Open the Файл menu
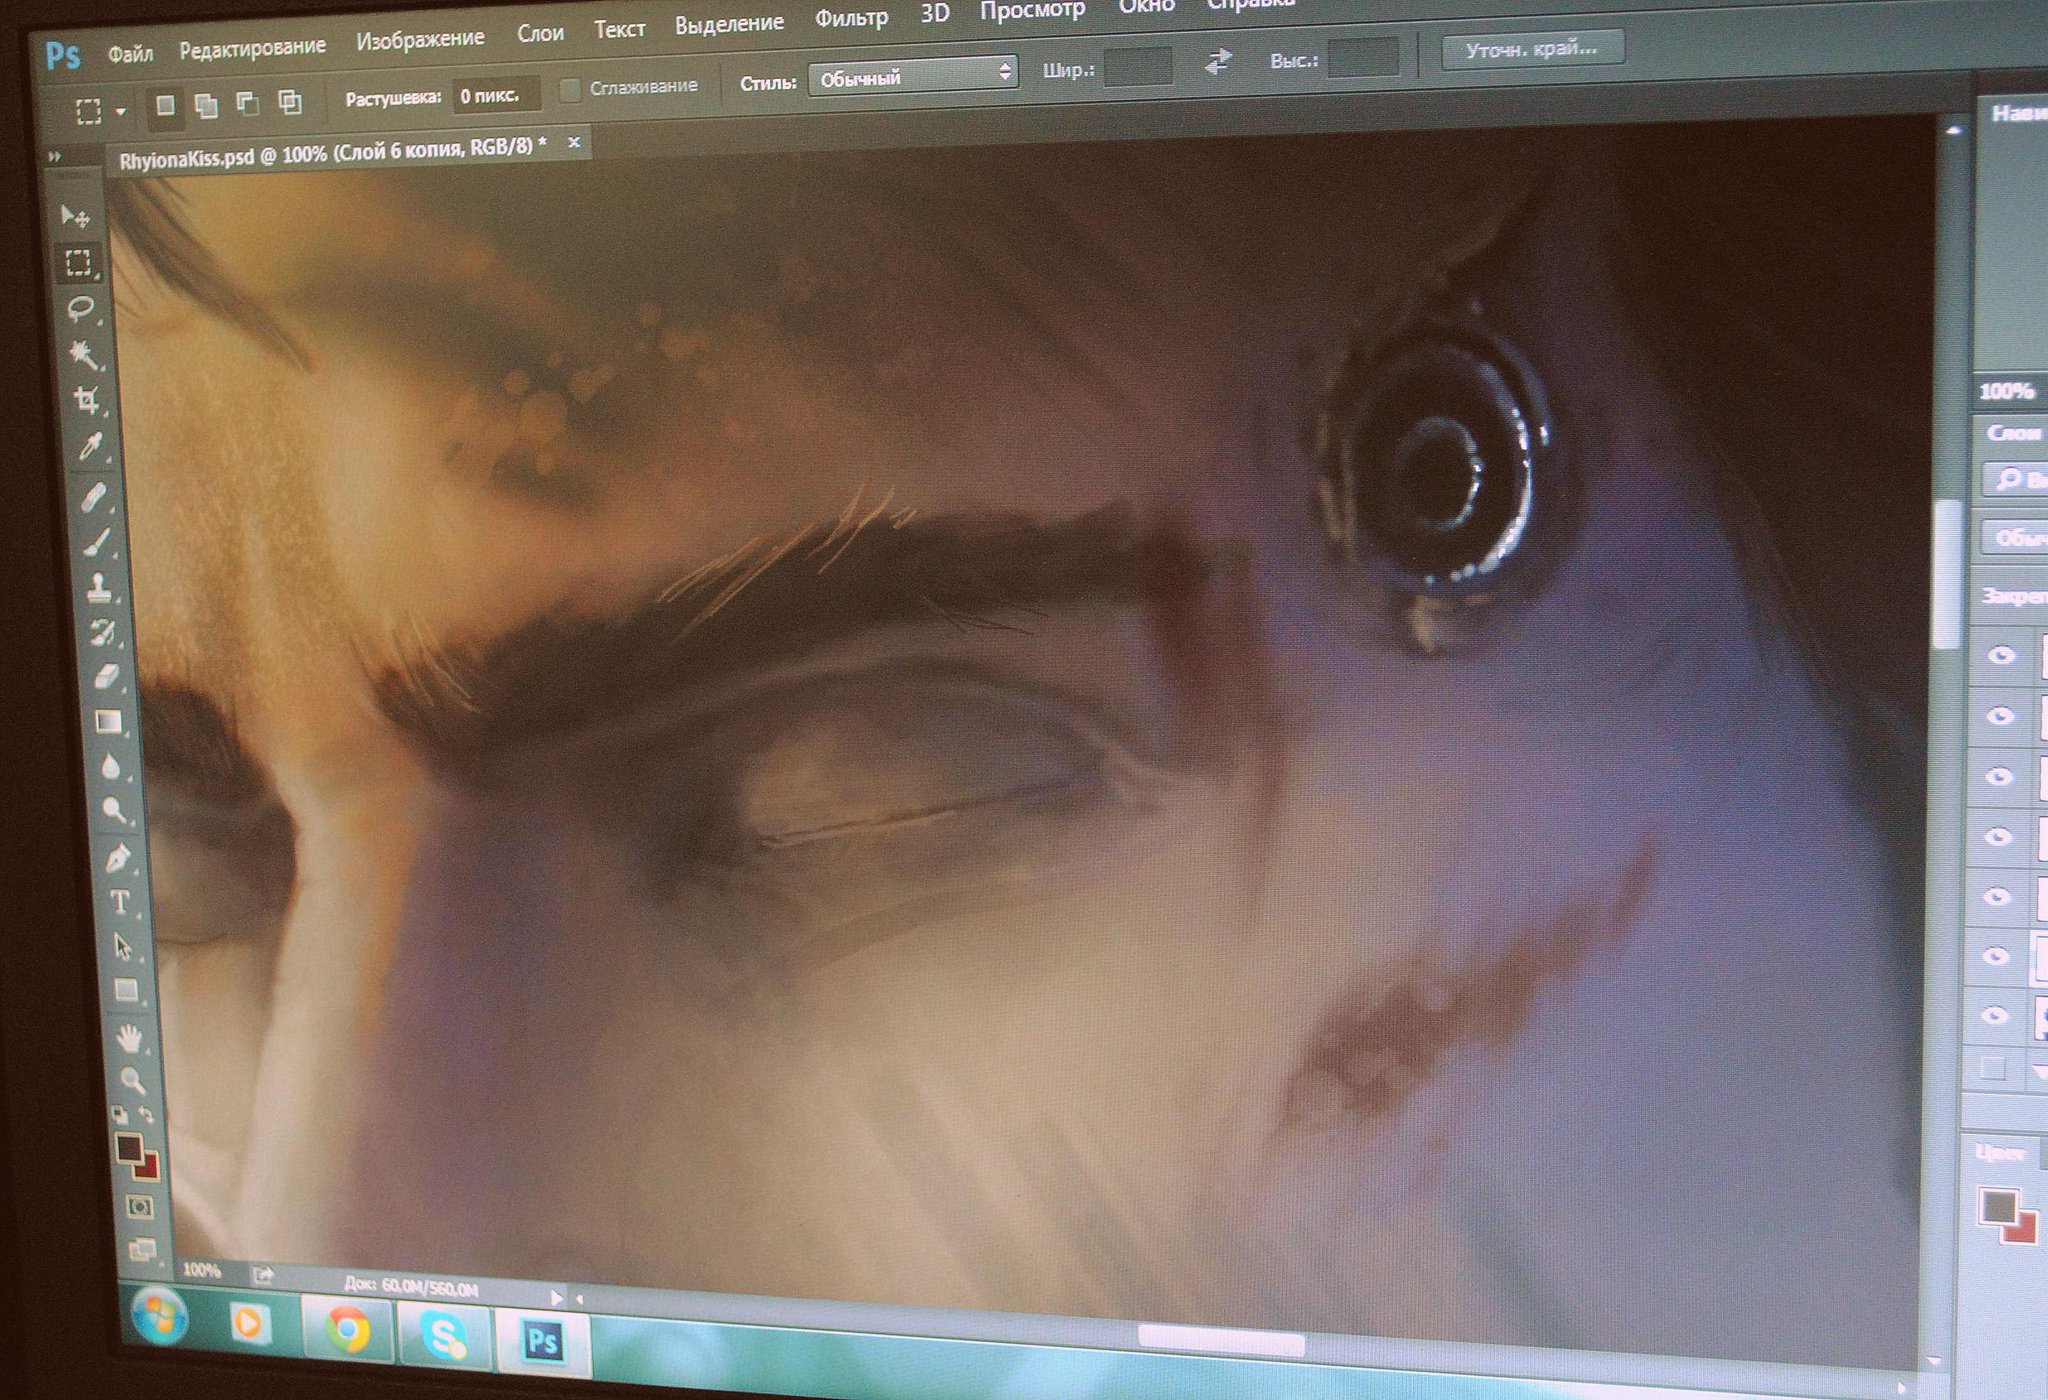Screen dimensions: 2048x1400 (x=131, y=53)
